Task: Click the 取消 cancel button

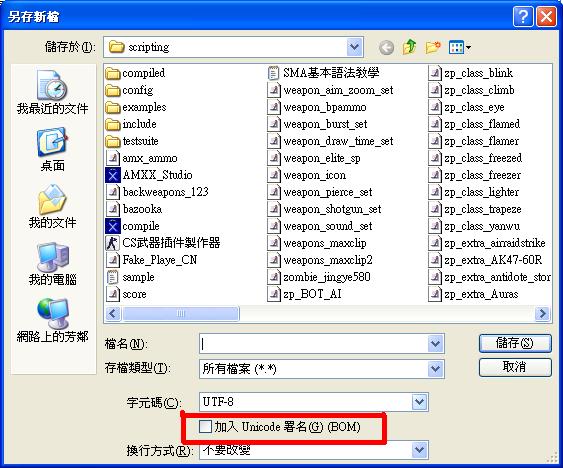Action: click(x=515, y=367)
